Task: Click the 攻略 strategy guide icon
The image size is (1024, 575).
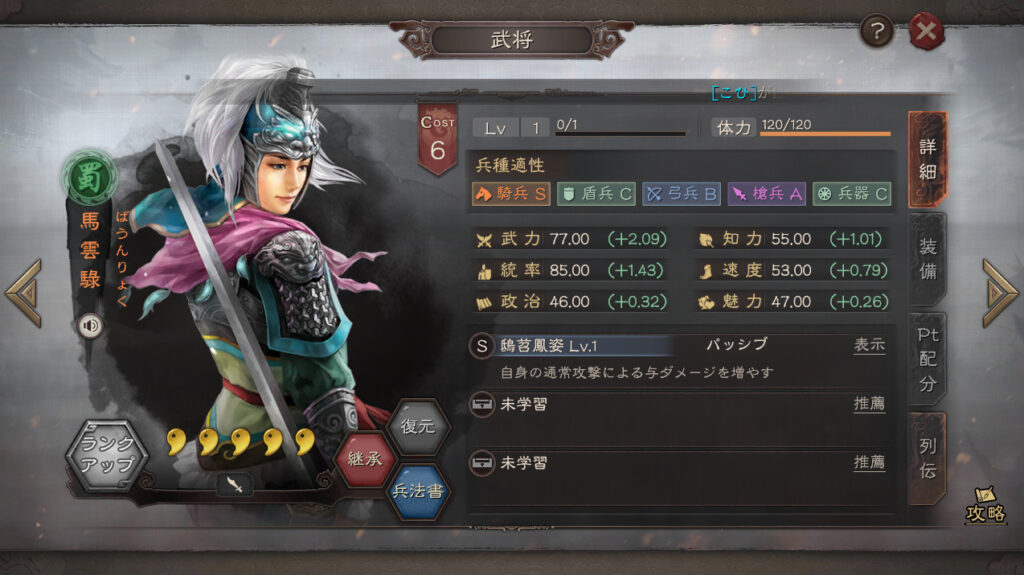Action: [985, 504]
